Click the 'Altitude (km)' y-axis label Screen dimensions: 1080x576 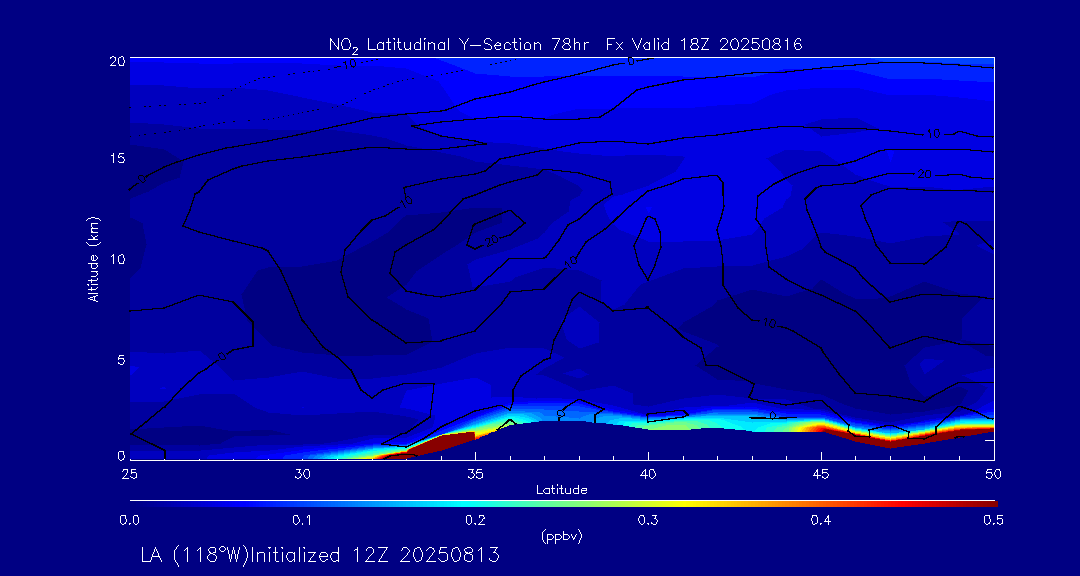pos(94,259)
